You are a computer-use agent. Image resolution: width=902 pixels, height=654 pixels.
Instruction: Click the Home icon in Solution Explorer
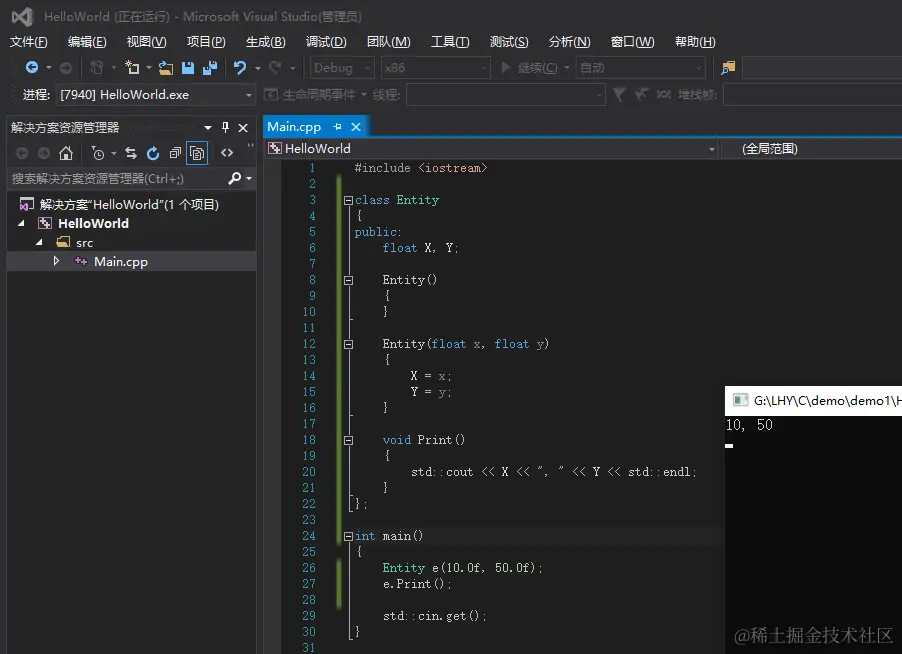66,153
